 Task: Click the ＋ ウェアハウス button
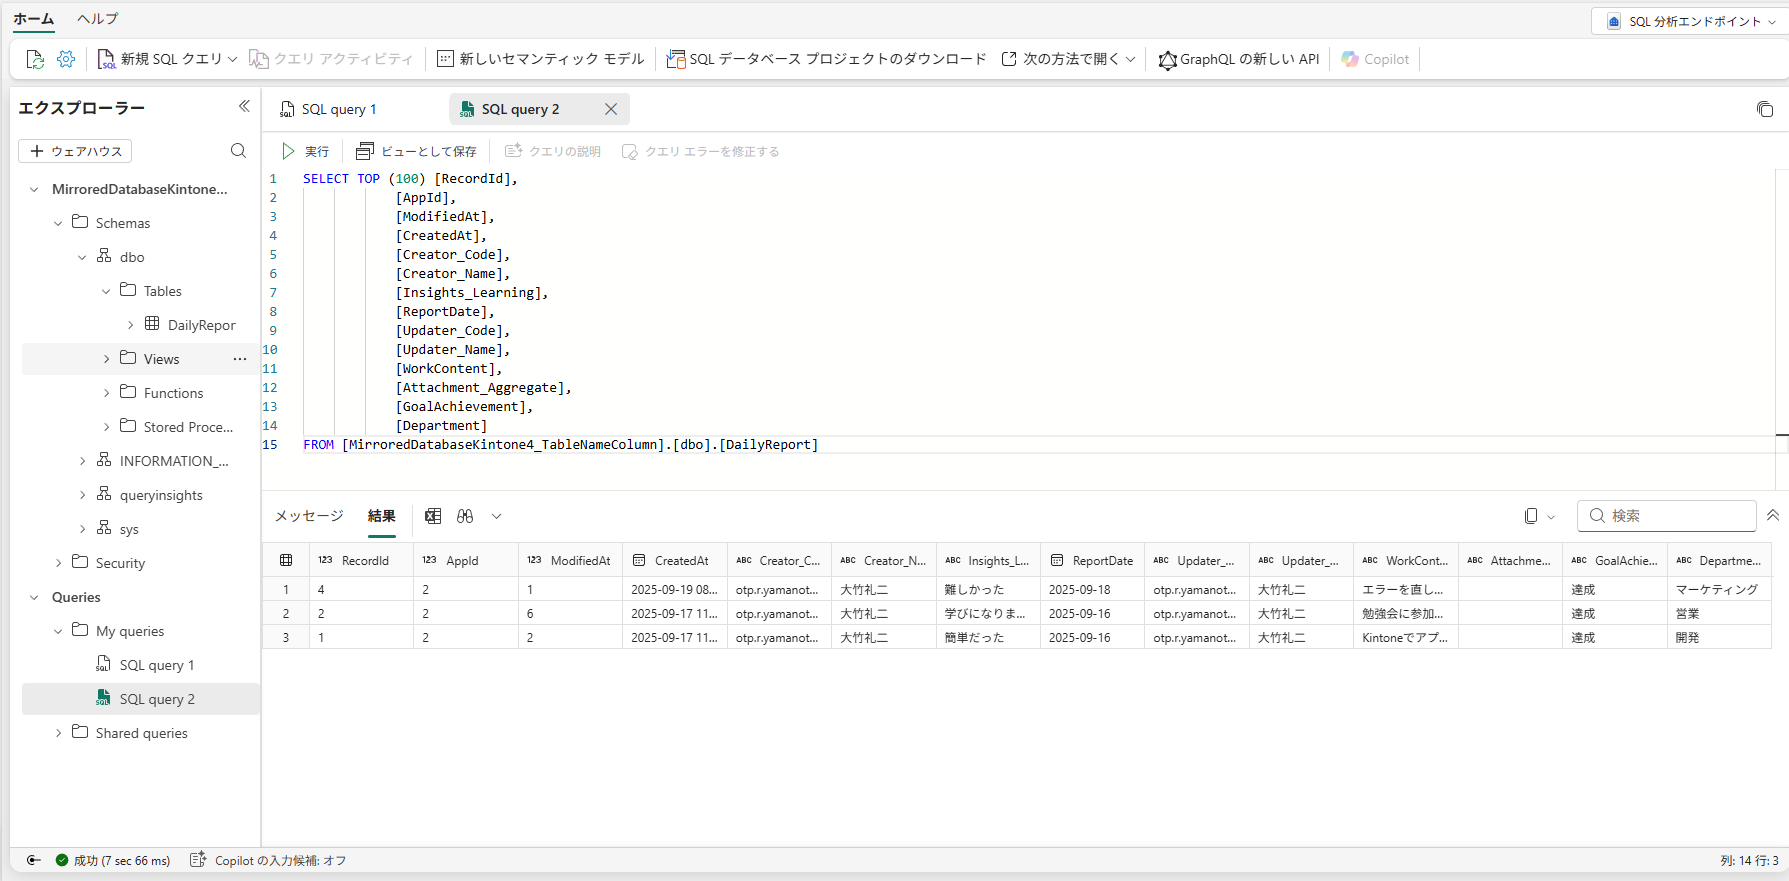[75, 151]
